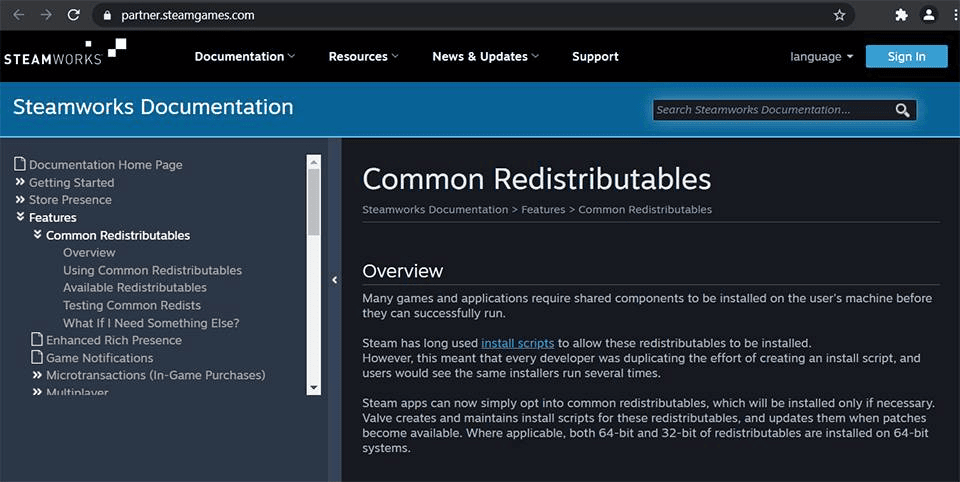The width and height of the screenshot is (960, 482).
Task: Open the Support page
Action: point(595,57)
